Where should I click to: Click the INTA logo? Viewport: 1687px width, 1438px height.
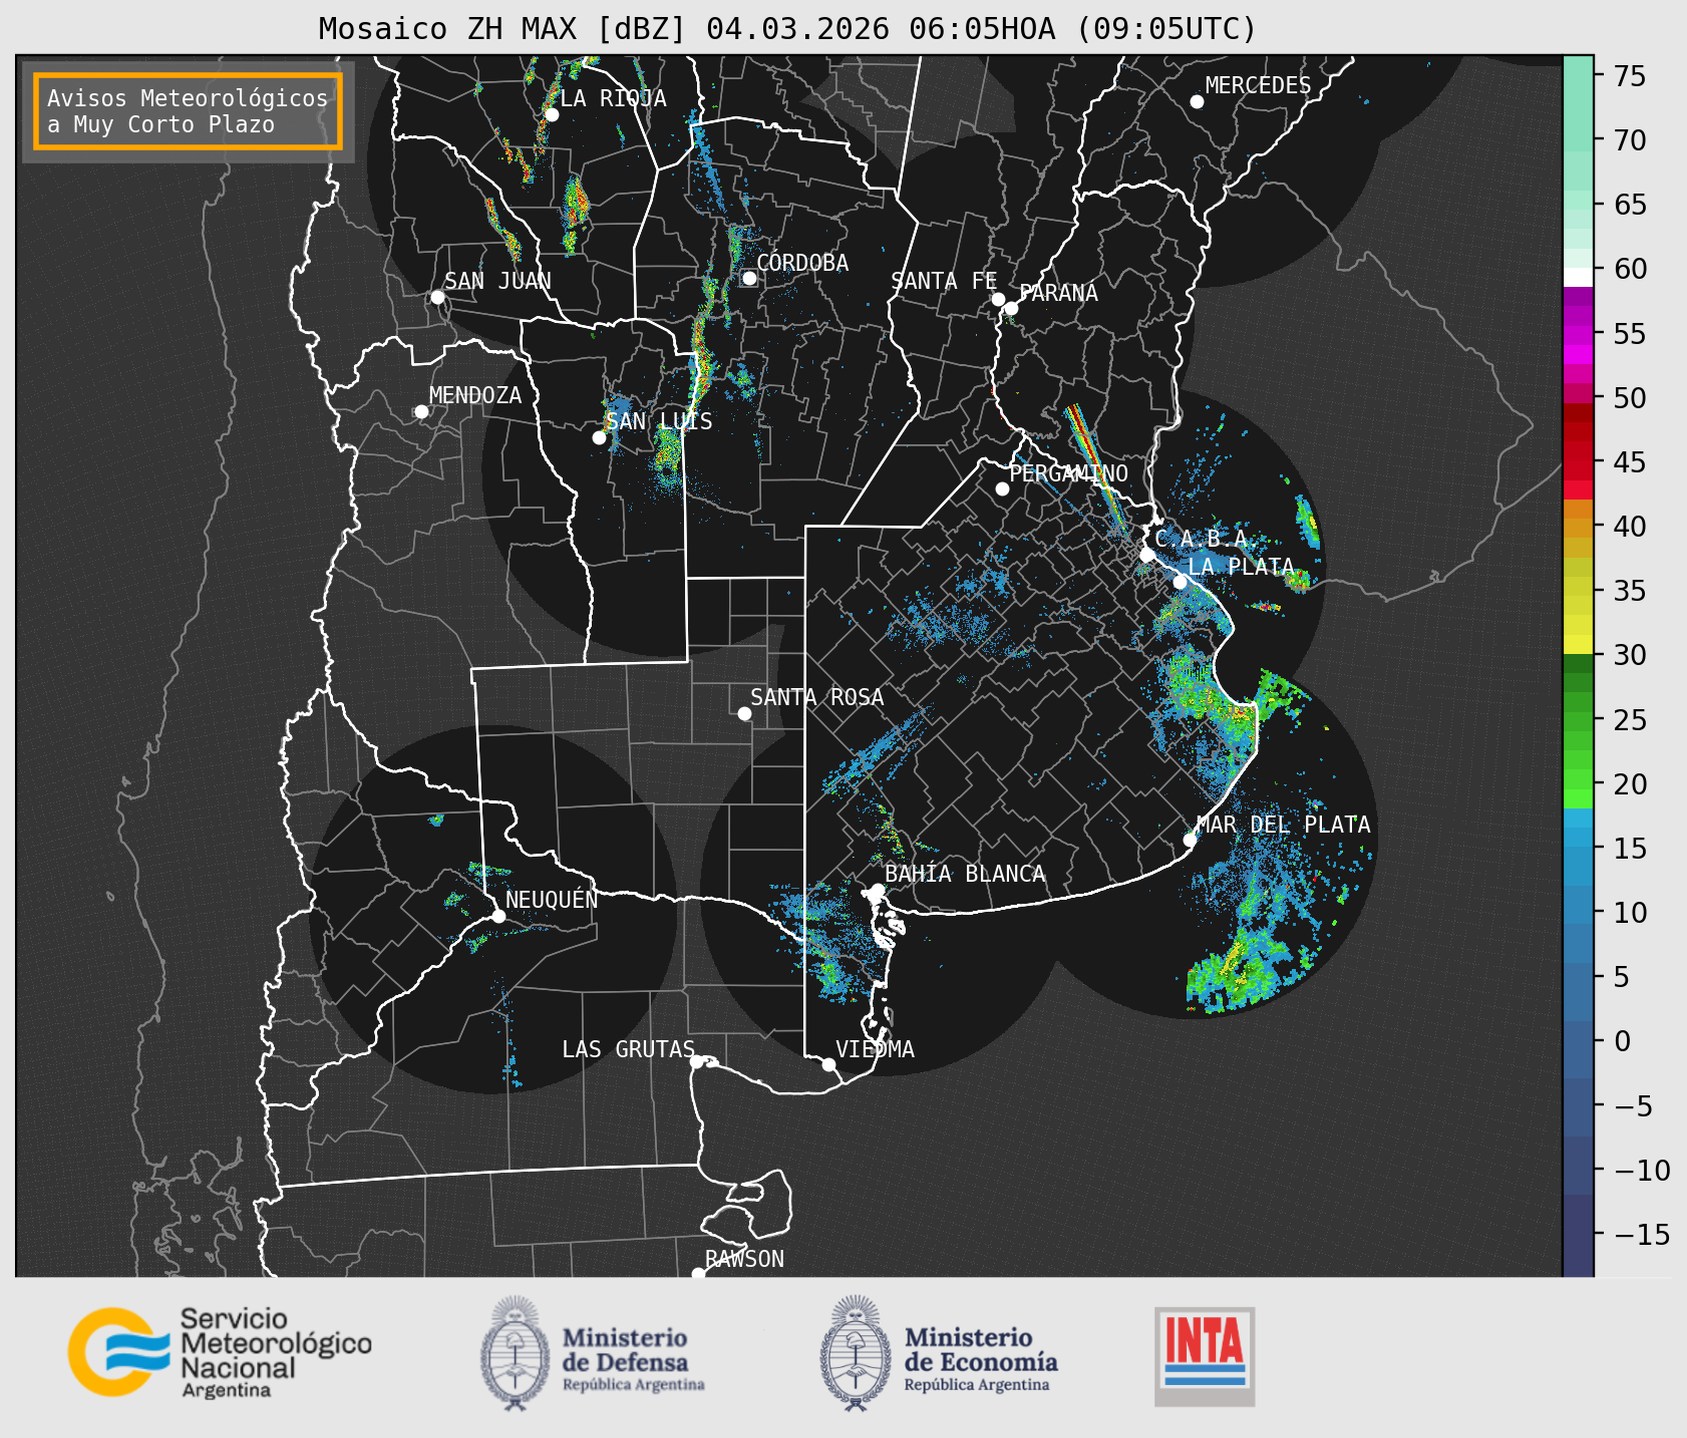click(1204, 1356)
